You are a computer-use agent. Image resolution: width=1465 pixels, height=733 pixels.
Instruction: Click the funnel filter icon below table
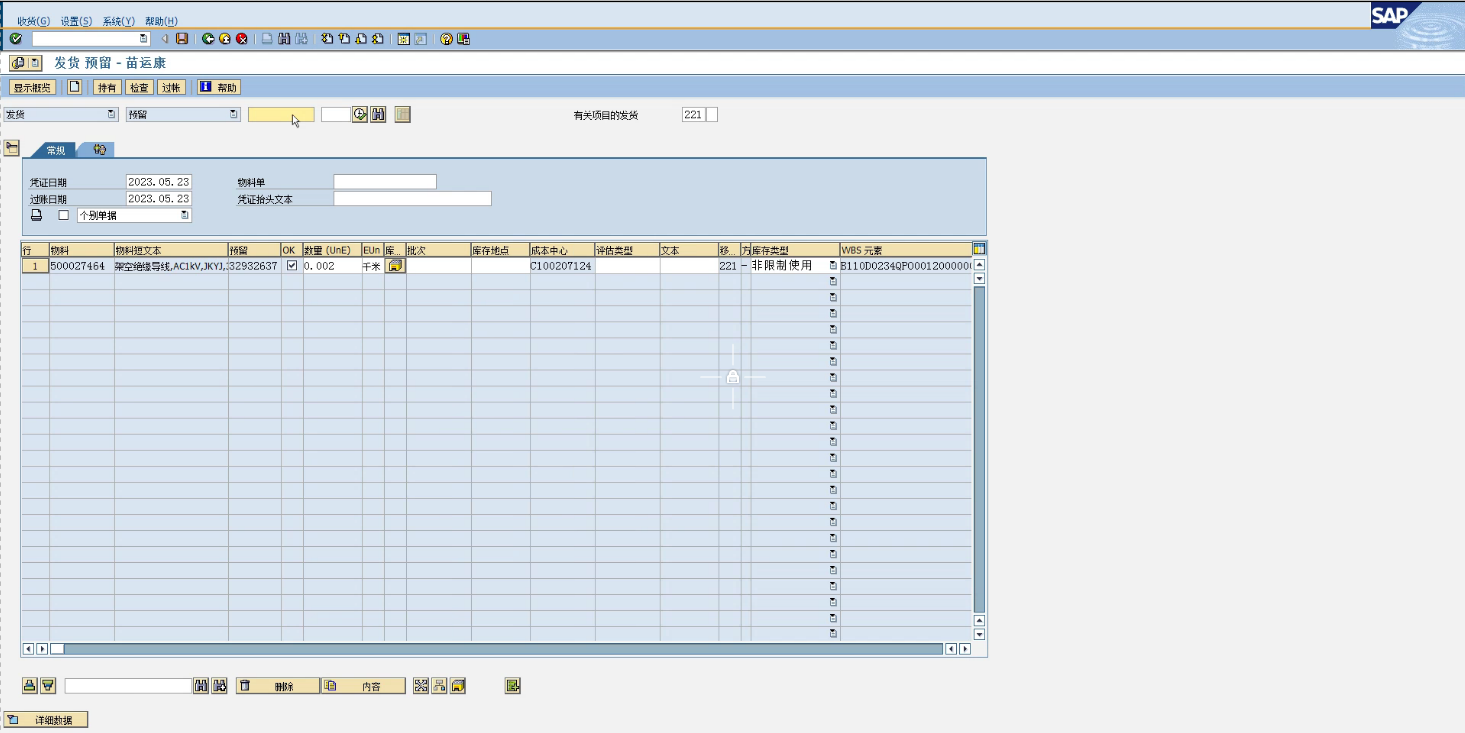(x=47, y=686)
